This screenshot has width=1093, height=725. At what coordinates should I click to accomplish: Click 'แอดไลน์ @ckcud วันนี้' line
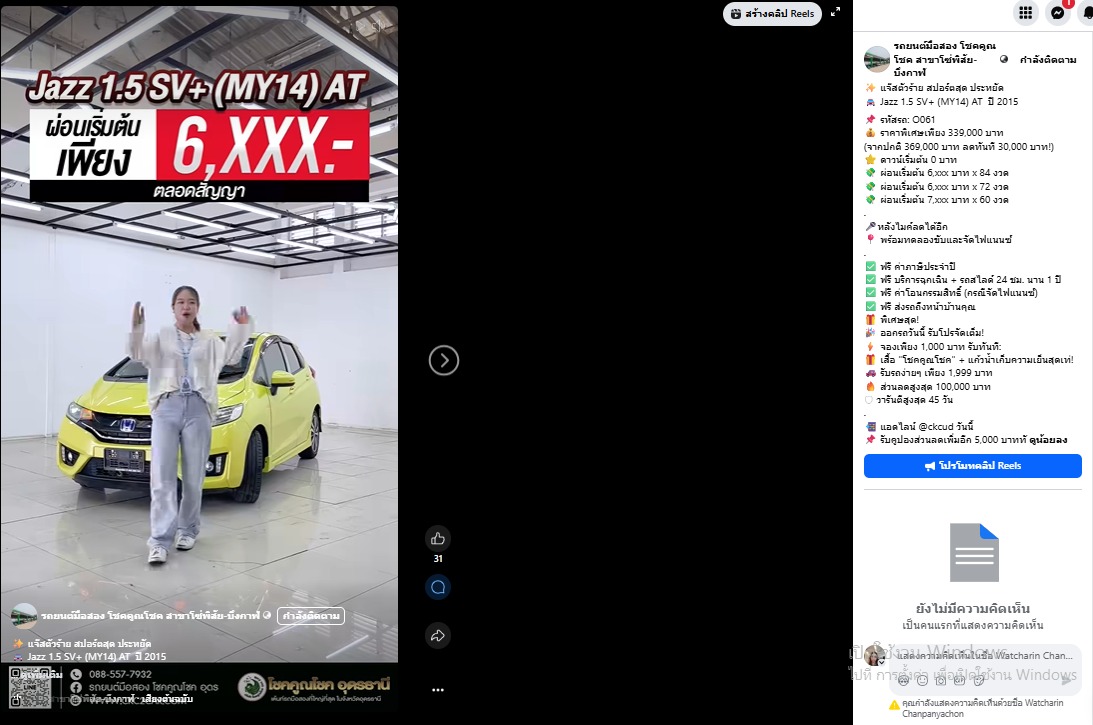(x=926, y=427)
